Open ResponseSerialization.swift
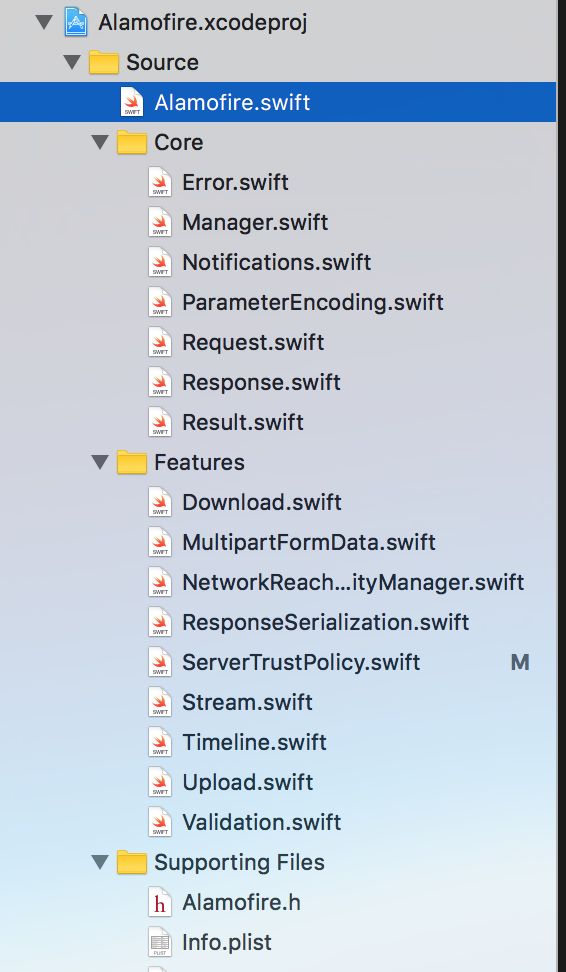The image size is (566, 972). (325, 622)
